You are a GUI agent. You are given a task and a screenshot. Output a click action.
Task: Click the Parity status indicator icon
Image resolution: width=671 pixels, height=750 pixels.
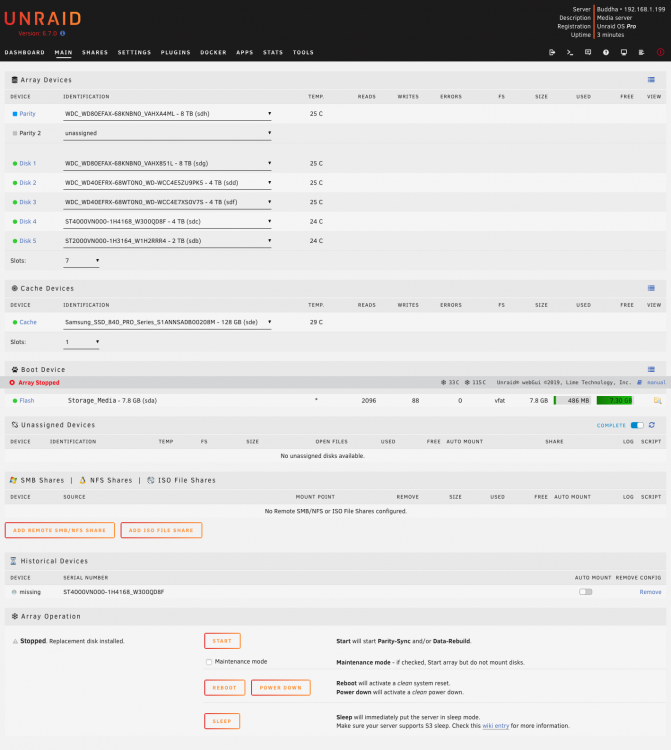(15, 114)
